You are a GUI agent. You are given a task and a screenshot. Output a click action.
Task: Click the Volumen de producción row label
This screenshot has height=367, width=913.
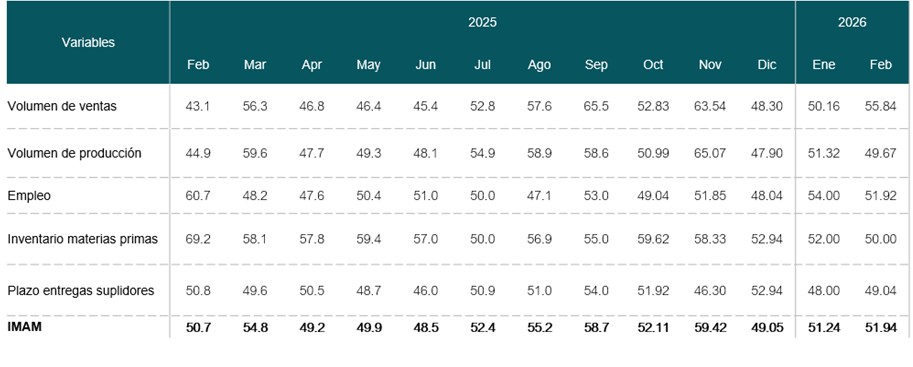(x=75, y=153)
